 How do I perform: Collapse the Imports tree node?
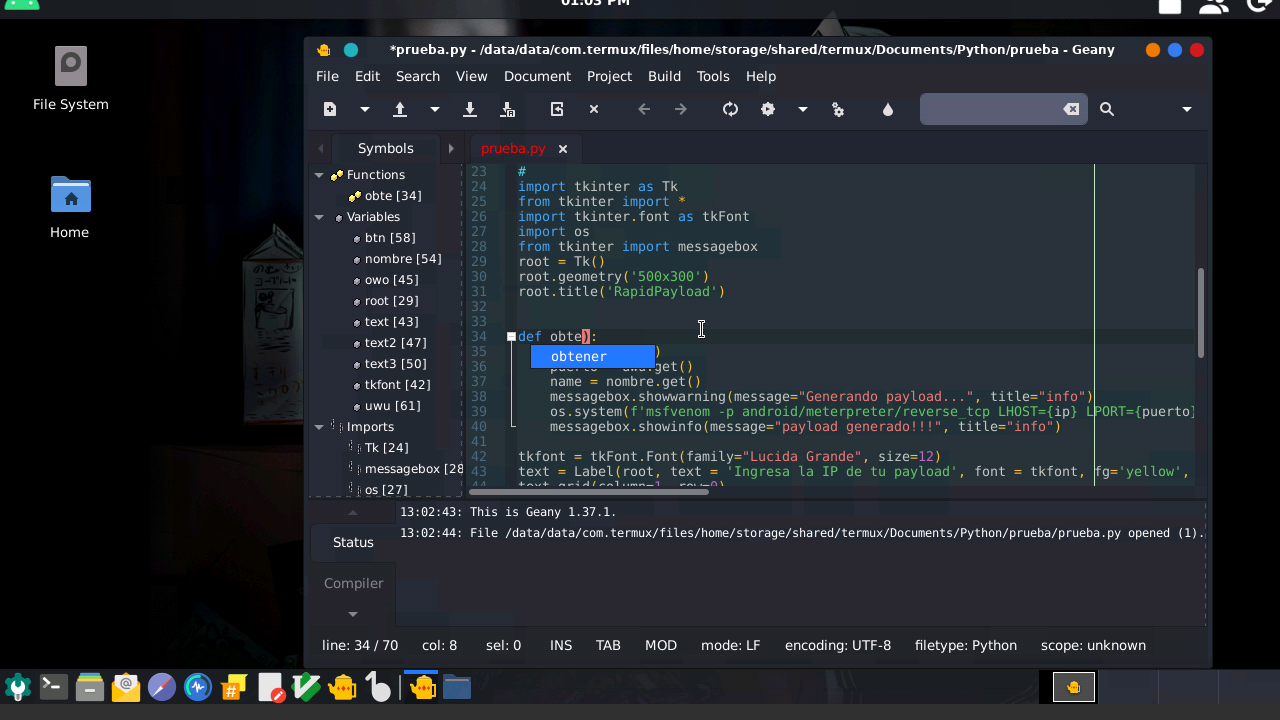319,427
